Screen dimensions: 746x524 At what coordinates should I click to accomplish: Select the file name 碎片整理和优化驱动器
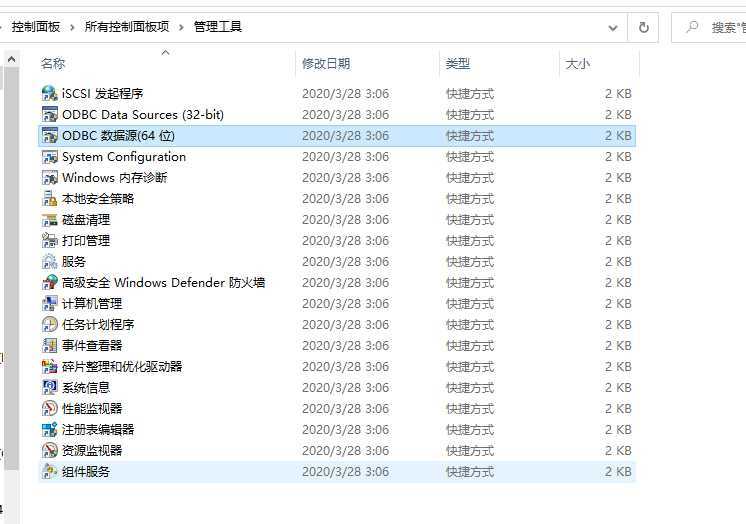click(122, 366)
